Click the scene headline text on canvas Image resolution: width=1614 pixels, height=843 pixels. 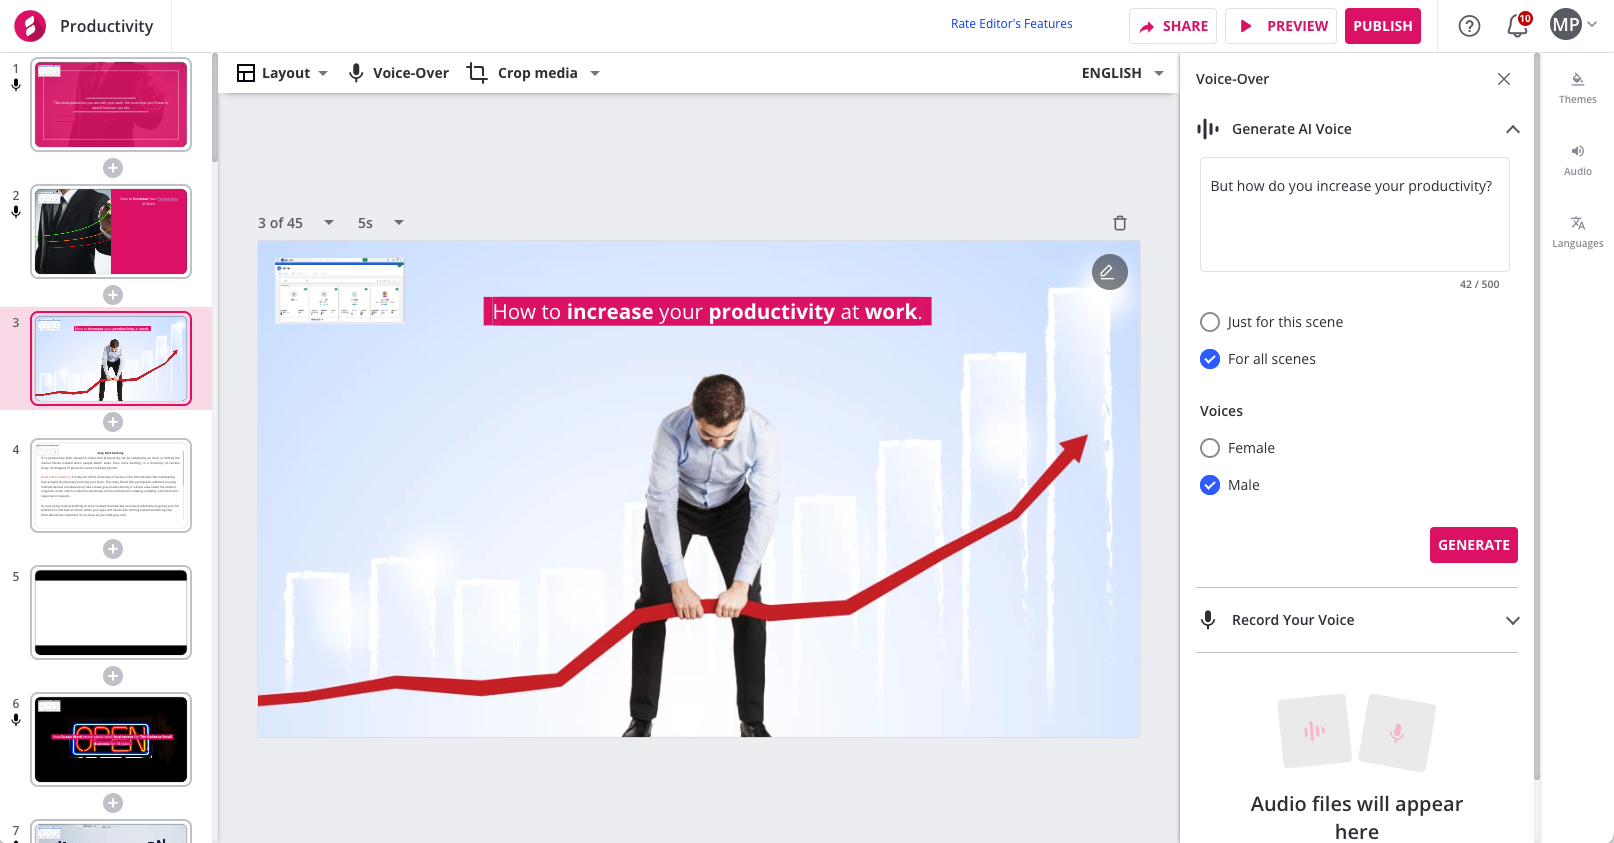point(707,312)
